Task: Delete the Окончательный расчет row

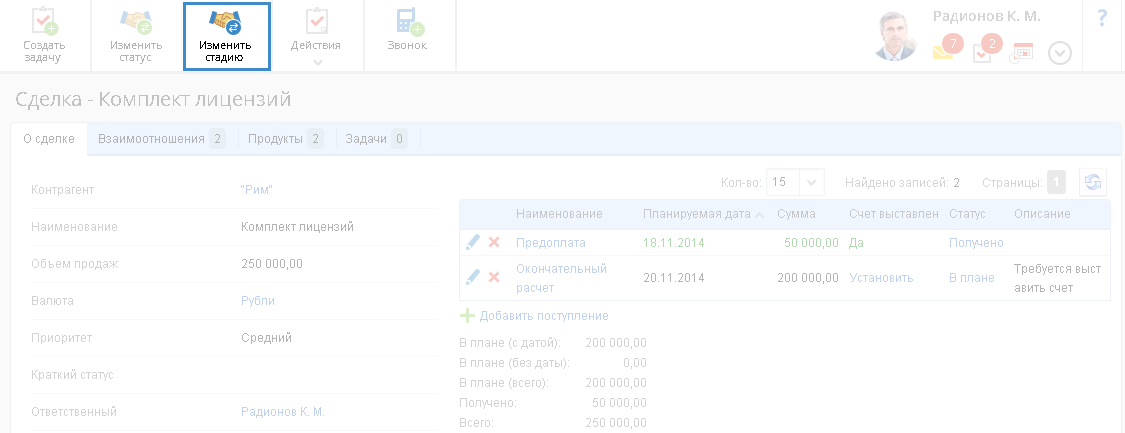Action: (494, 277)
